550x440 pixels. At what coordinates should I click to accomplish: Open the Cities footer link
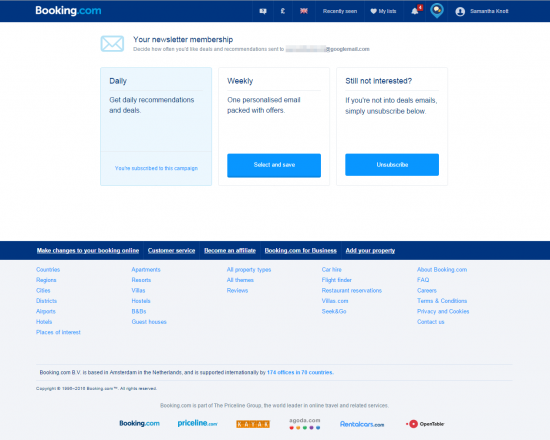tap(43, 291)
